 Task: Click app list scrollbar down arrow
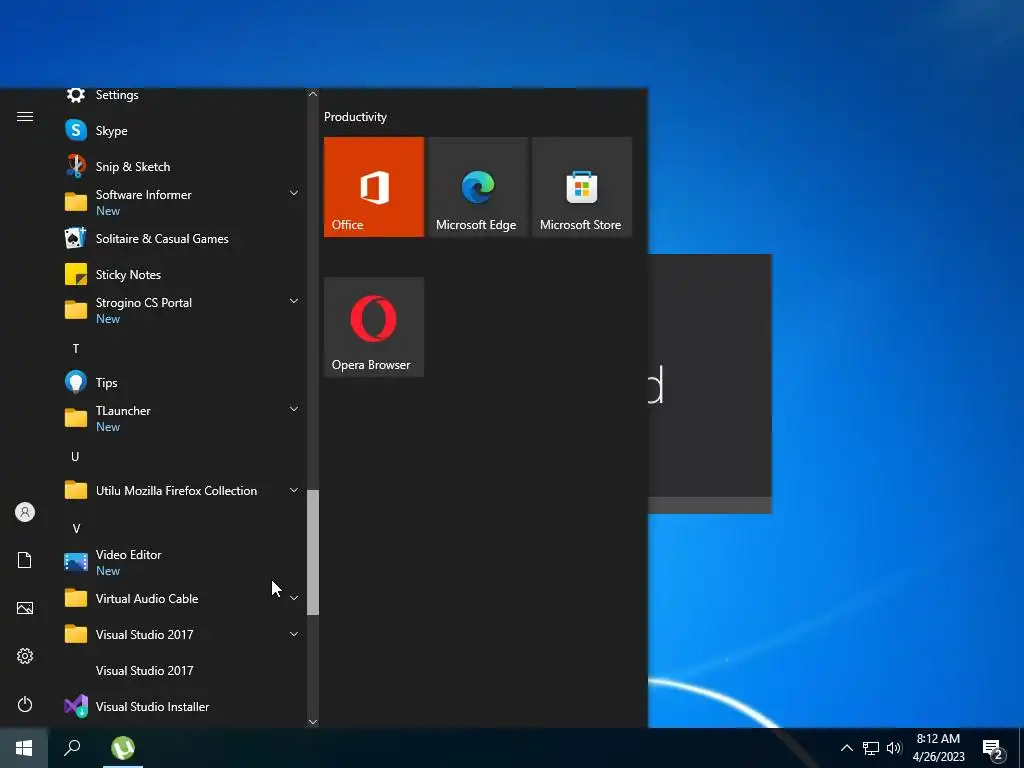pos(313,722)
